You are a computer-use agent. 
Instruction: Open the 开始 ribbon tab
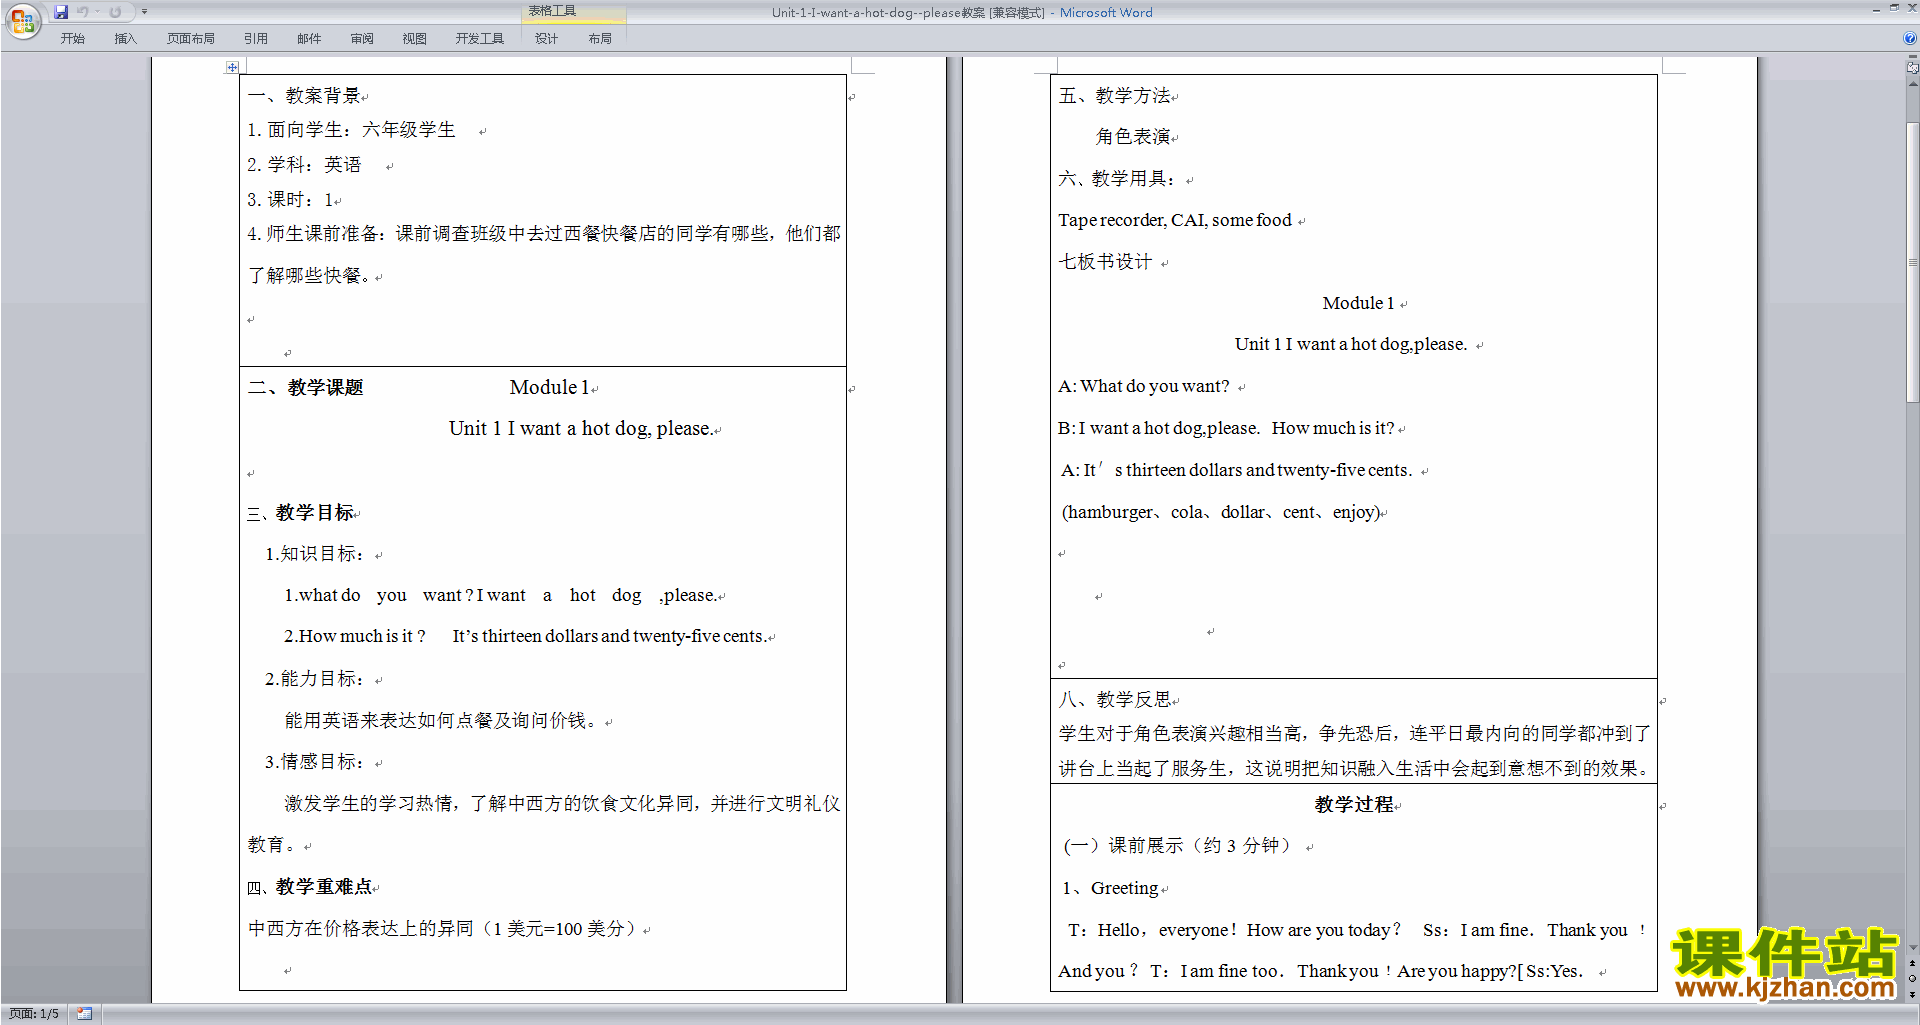coord(72,38)
